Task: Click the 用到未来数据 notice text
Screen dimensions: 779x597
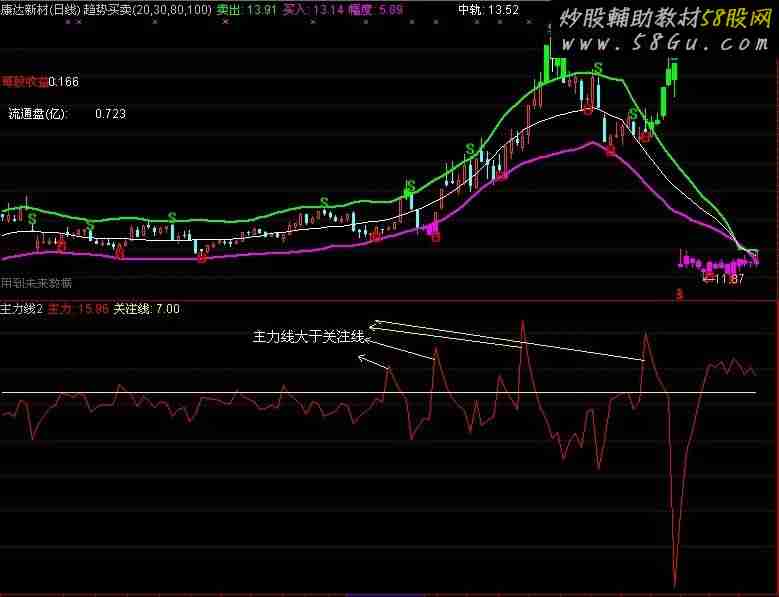Action: (x=36, y=283)
